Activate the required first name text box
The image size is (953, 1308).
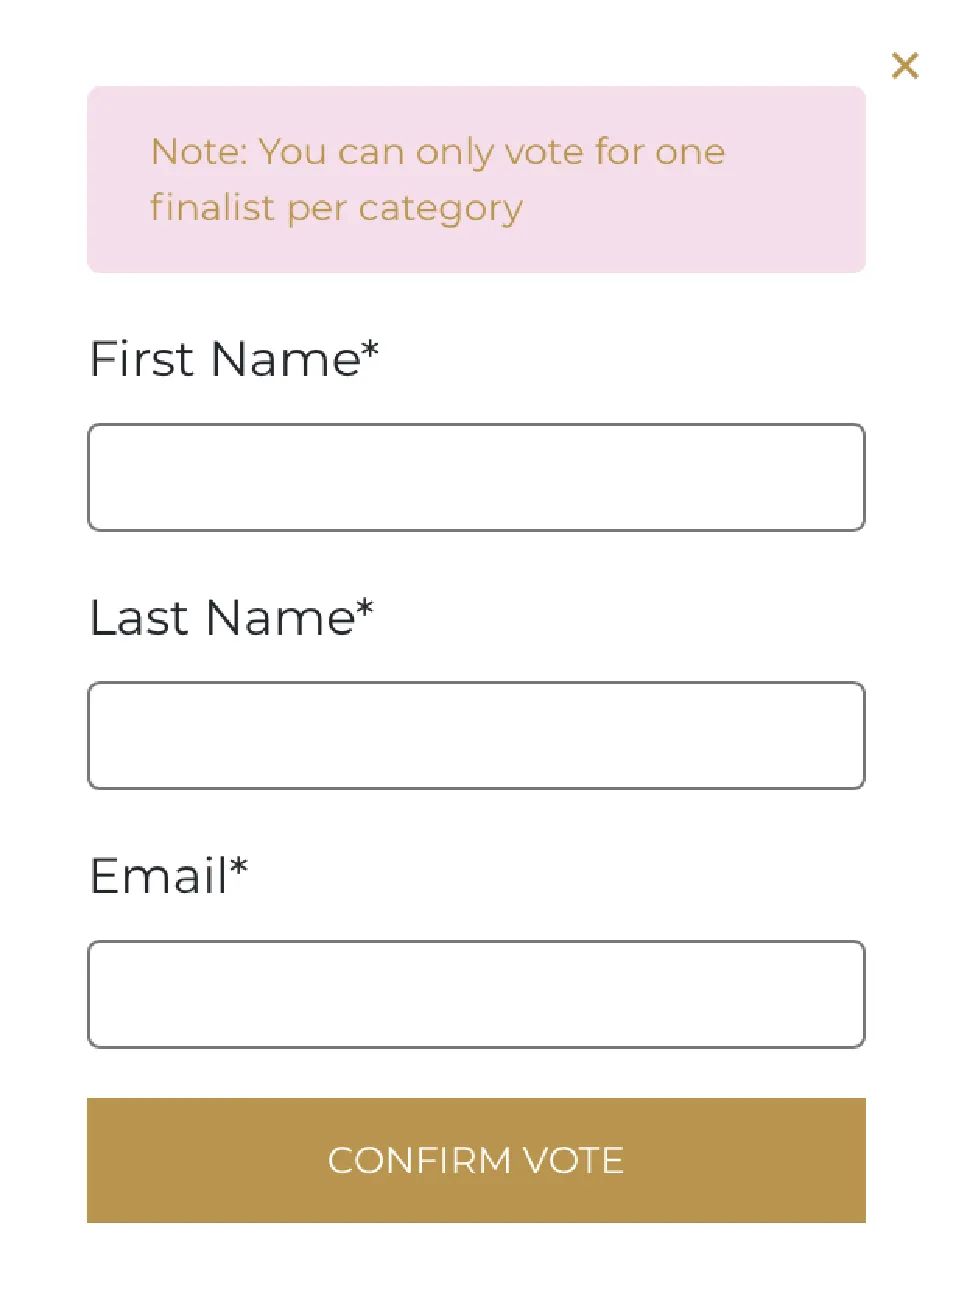click(476, 477)
